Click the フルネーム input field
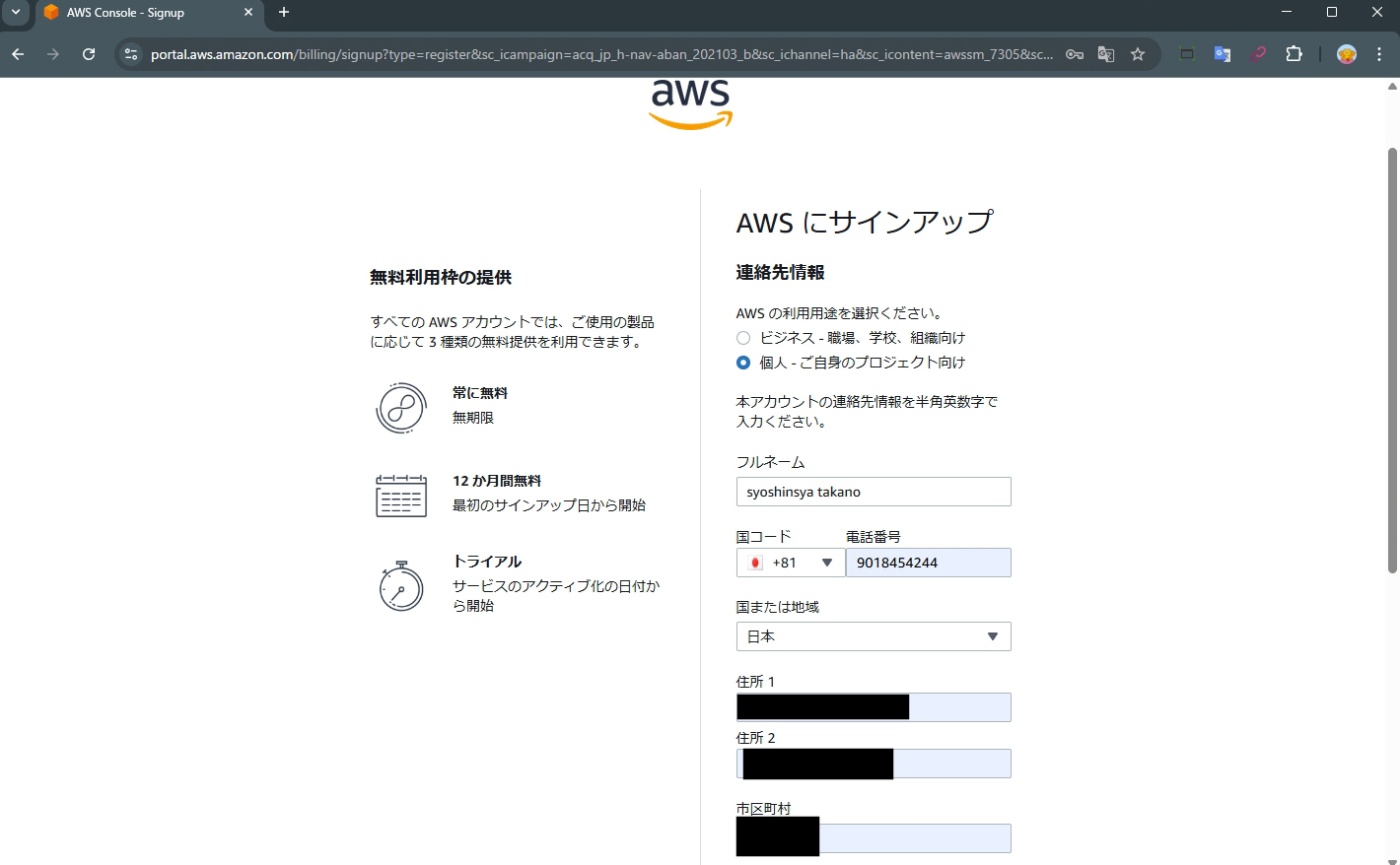This screenshot has width=1400, height=865. pyautogui.click(x=873, y=492)
